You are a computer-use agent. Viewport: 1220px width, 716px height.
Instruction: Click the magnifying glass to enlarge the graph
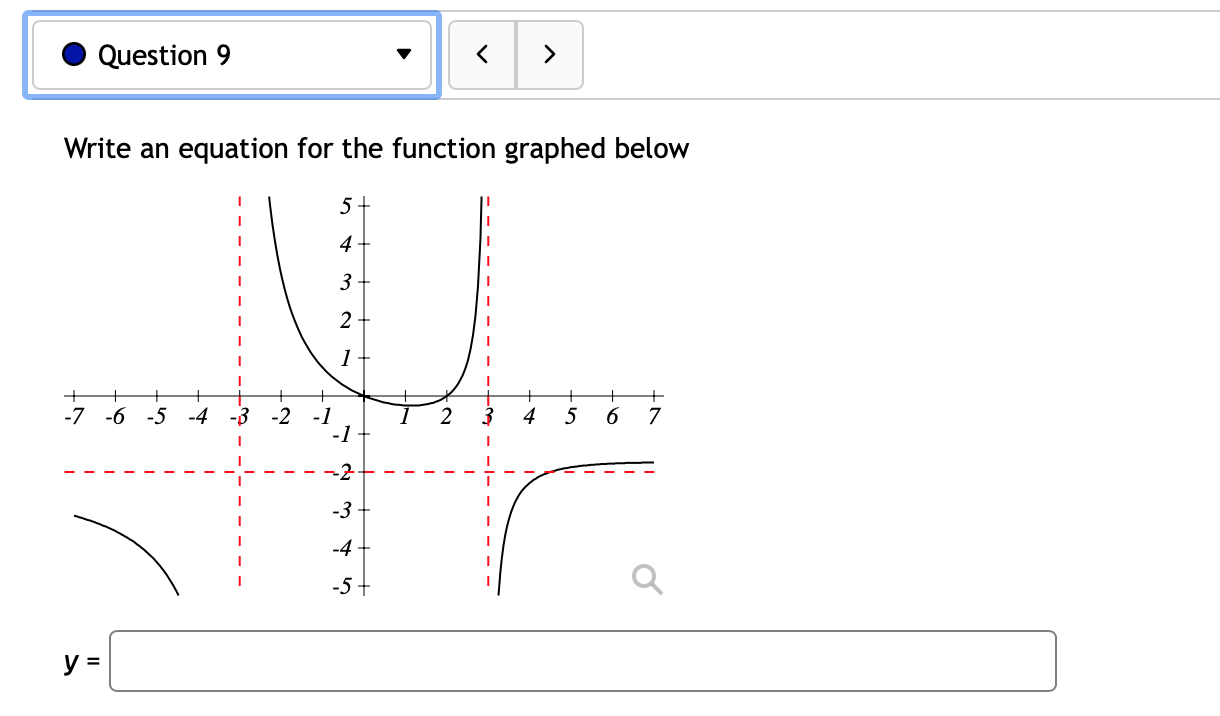645,581
